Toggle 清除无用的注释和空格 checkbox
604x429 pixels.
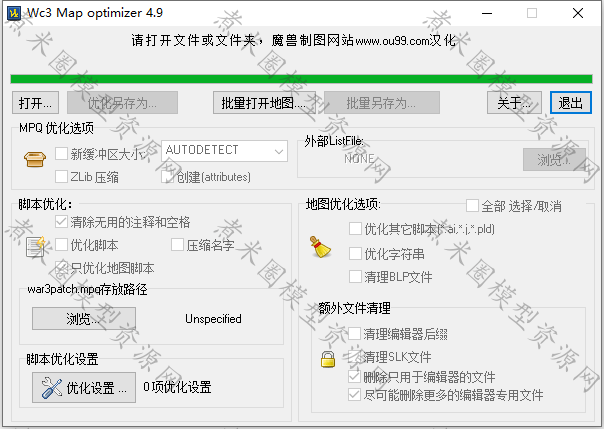tap(62, 221)
